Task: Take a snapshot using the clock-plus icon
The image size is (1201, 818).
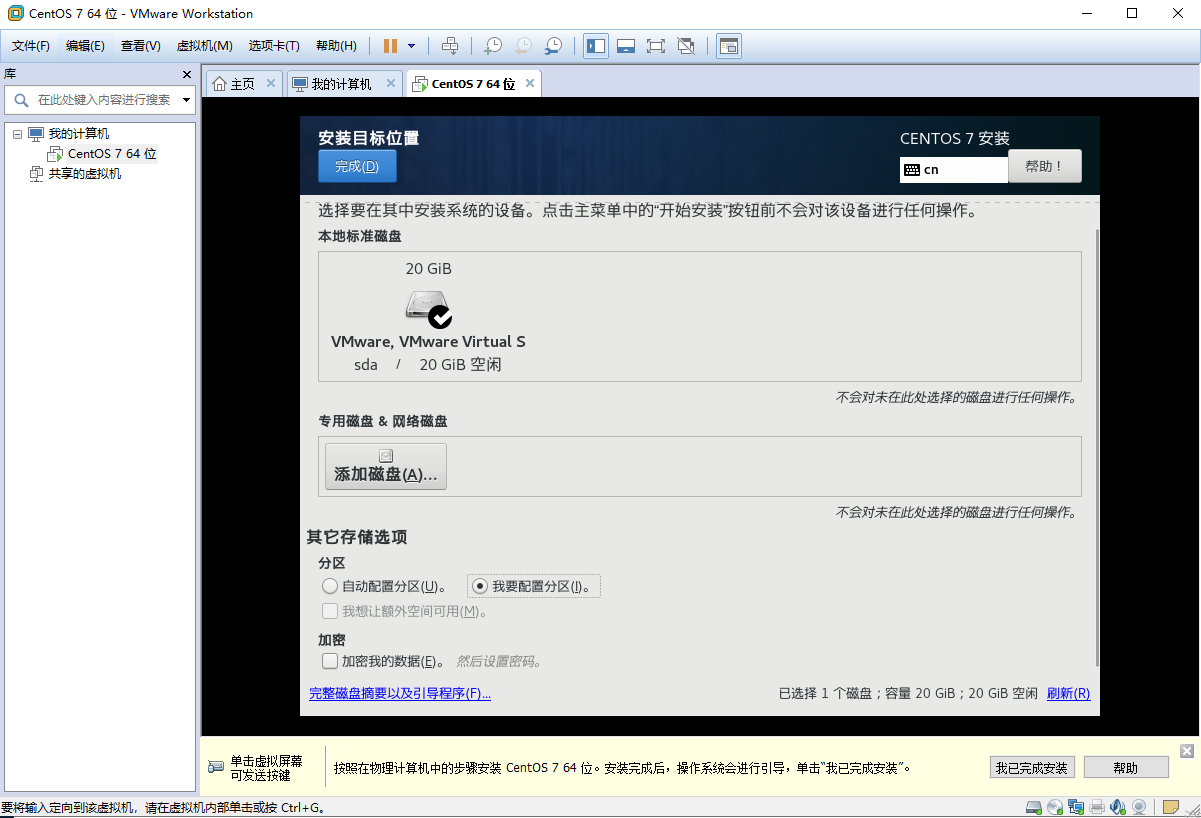Action: click(492, 46)
